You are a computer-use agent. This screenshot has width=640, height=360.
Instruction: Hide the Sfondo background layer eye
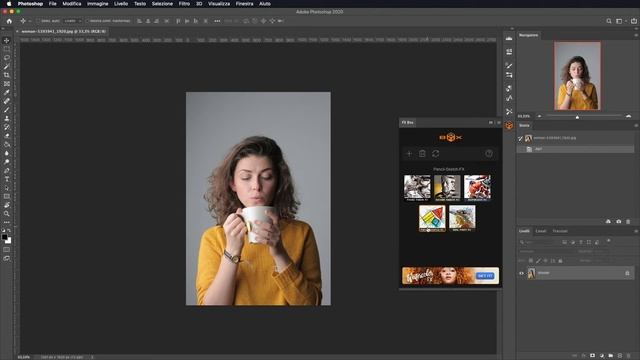pyautogui.click(x=521, y=273)
